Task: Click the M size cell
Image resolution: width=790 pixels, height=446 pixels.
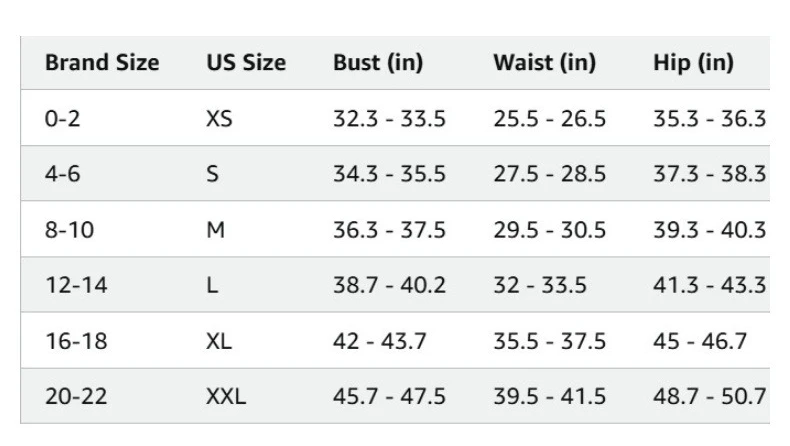Action: tap(215, 230)
